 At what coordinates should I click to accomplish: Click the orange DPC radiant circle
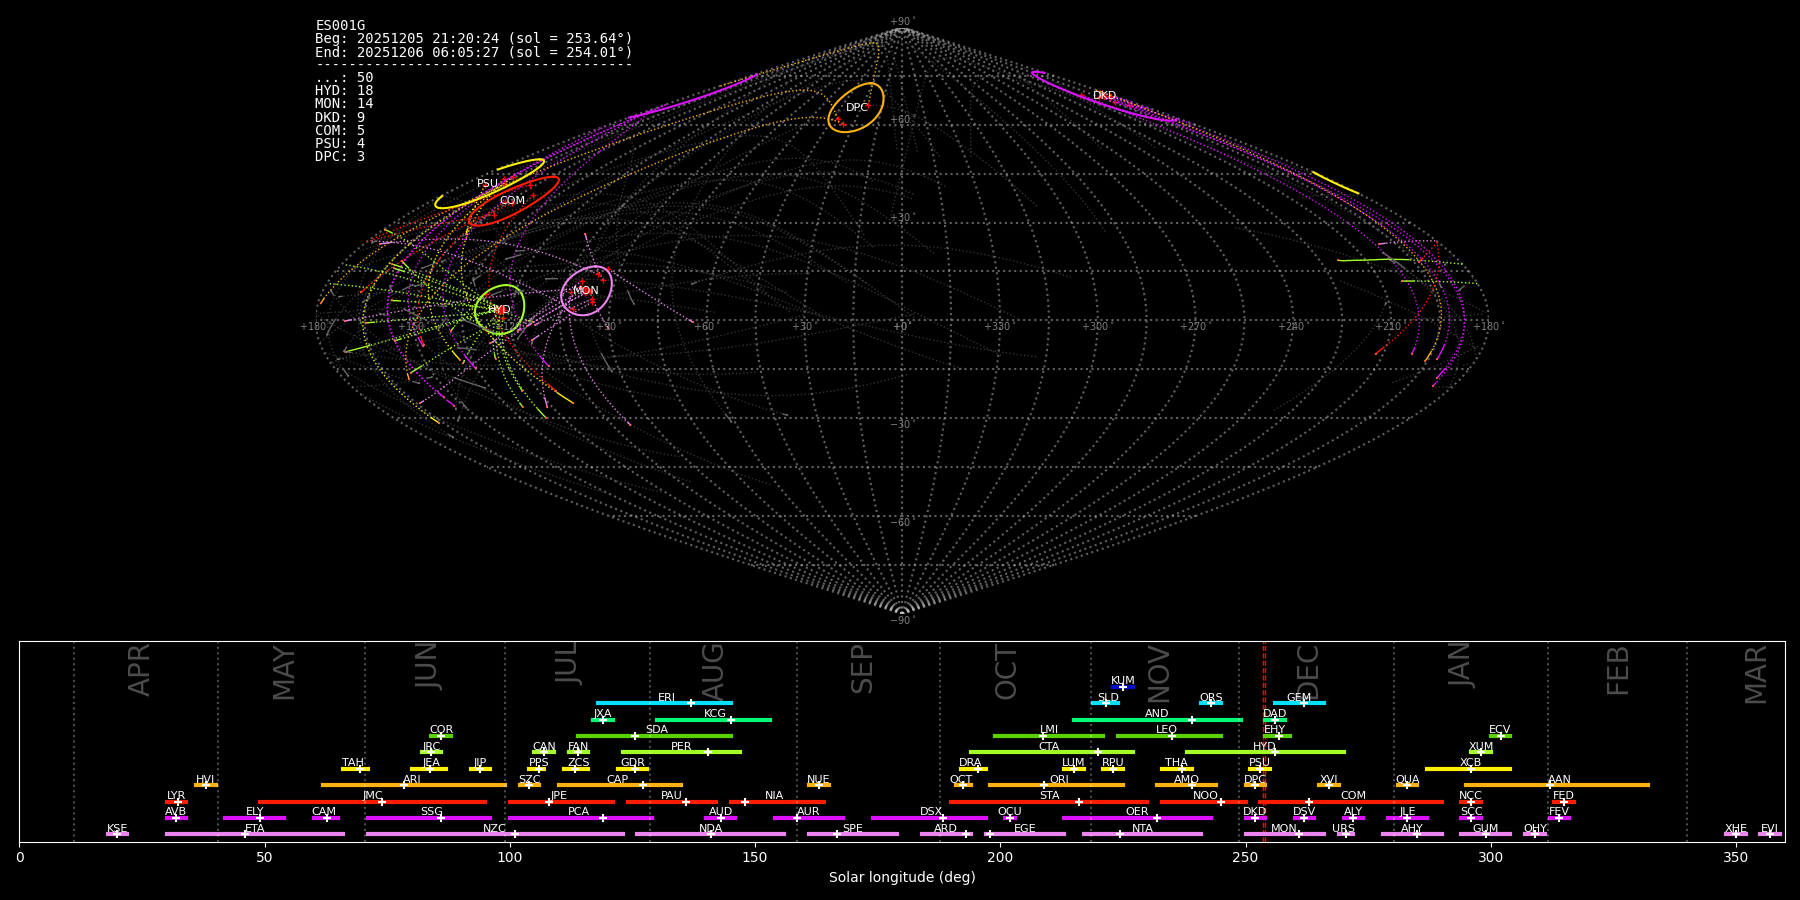[856, 107]
